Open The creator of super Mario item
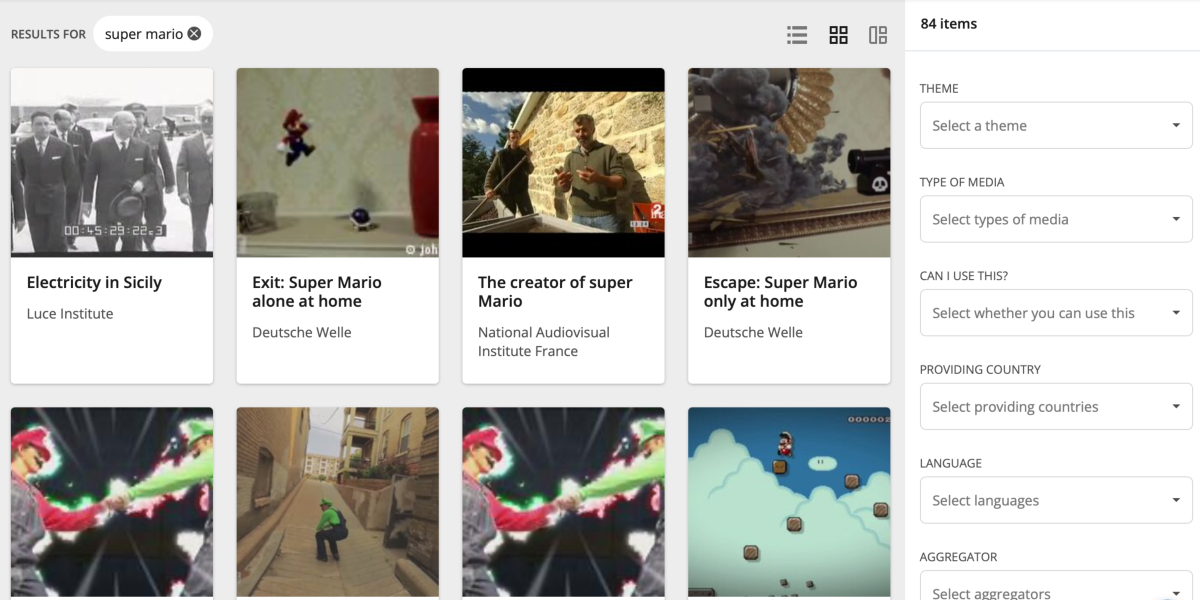Image resolution: width=1200 pixels, height=600 pixels. point(555,292)
